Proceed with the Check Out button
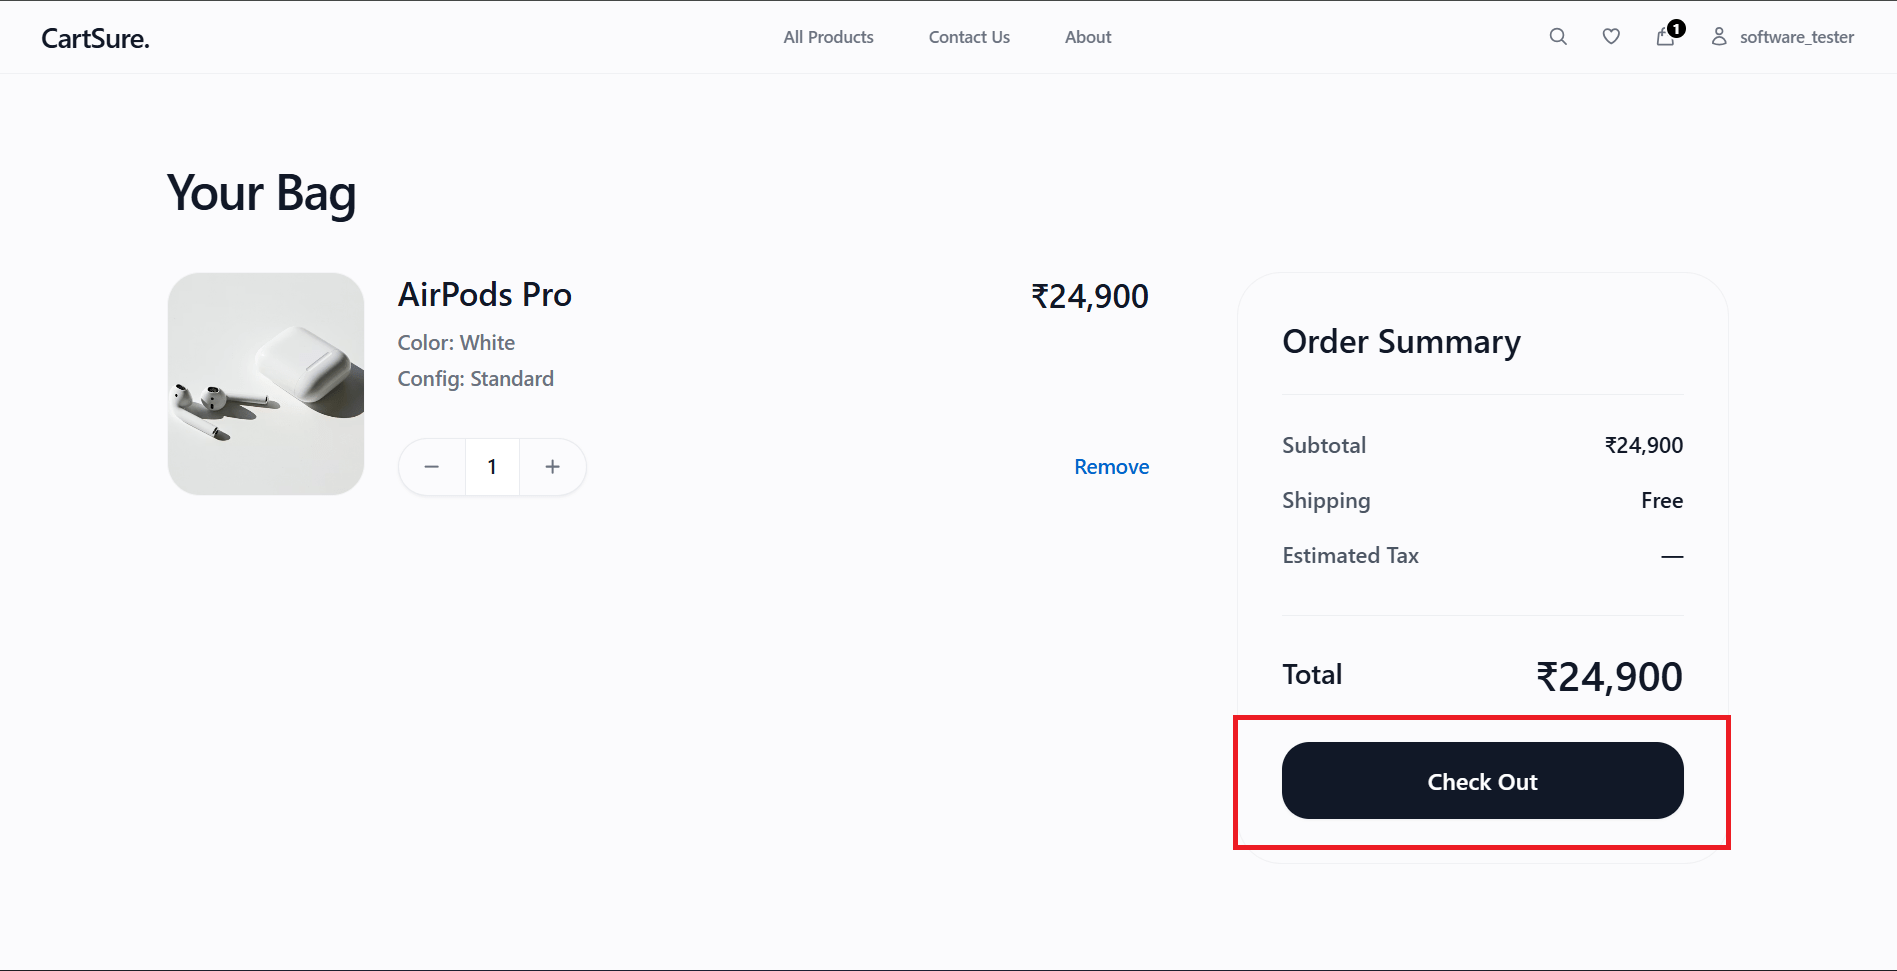The width and height of the screenshot is (1897, 971). [1482, 781]
